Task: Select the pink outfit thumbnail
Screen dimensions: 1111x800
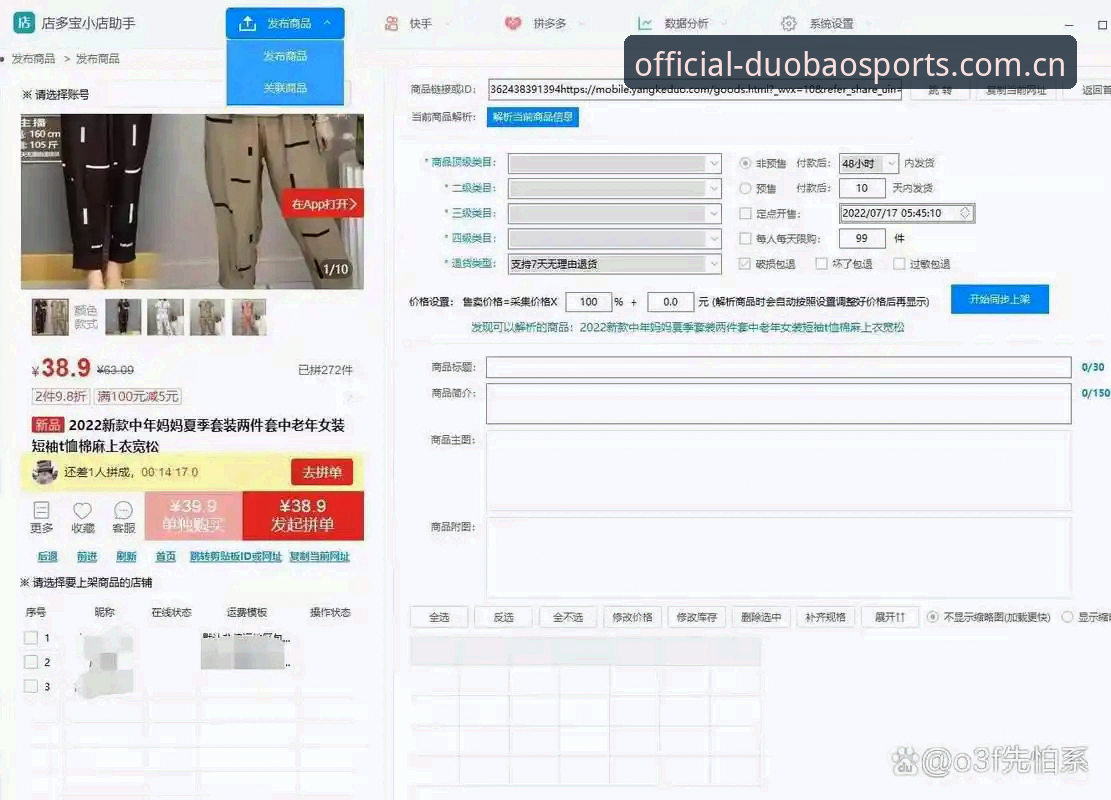Action: click(249, 317)
